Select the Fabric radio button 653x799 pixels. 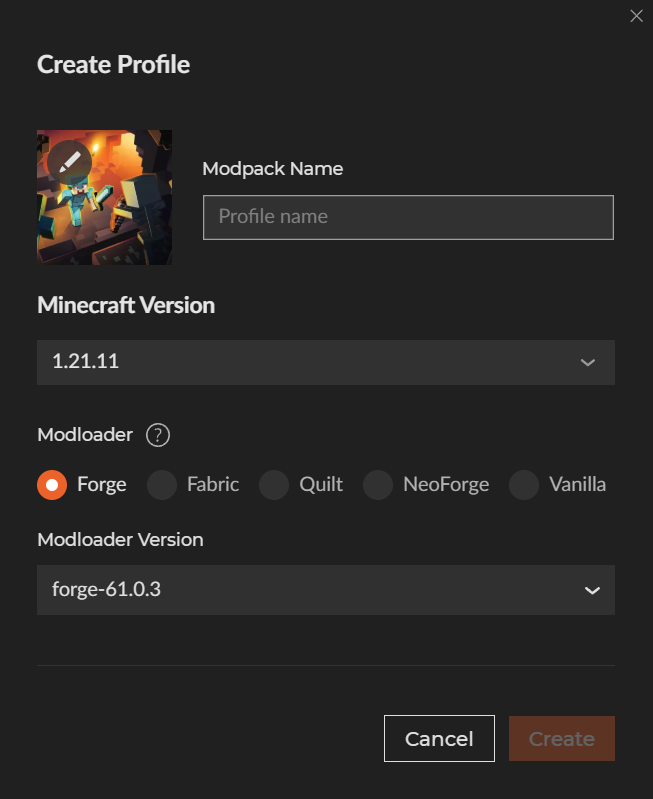click(162, 485)
